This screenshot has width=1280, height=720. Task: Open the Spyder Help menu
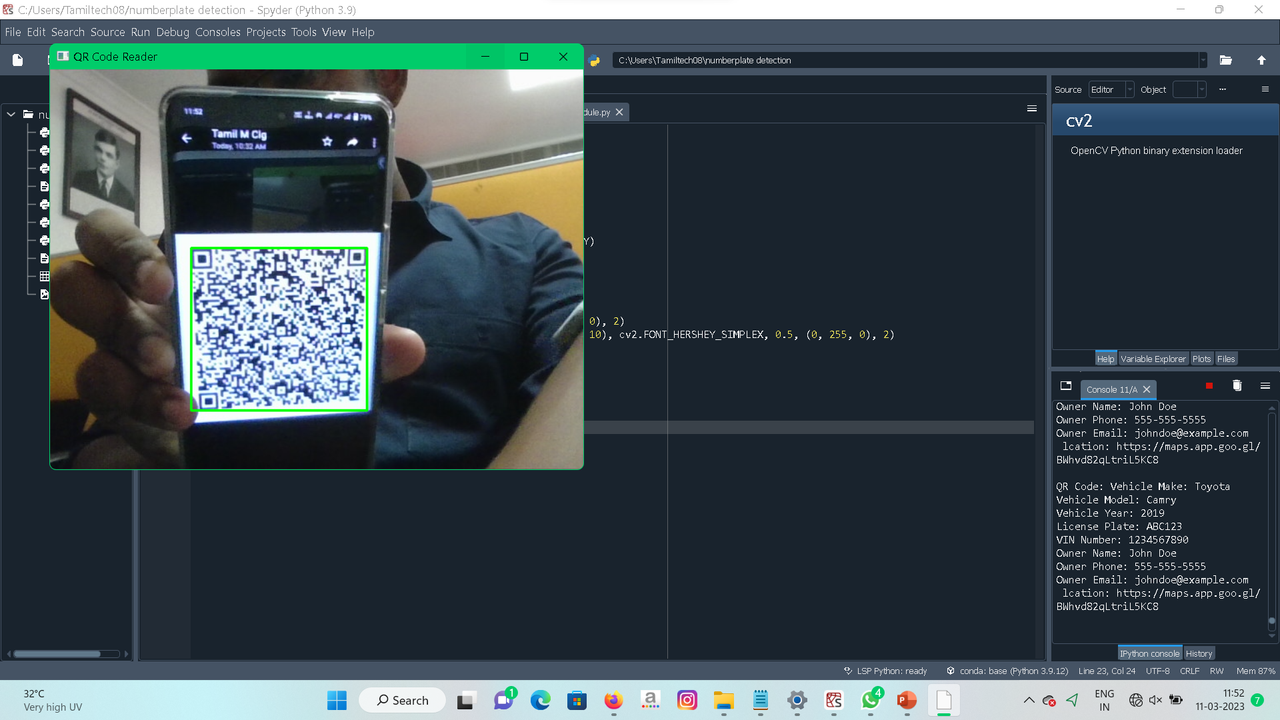[x=363, y=32]
